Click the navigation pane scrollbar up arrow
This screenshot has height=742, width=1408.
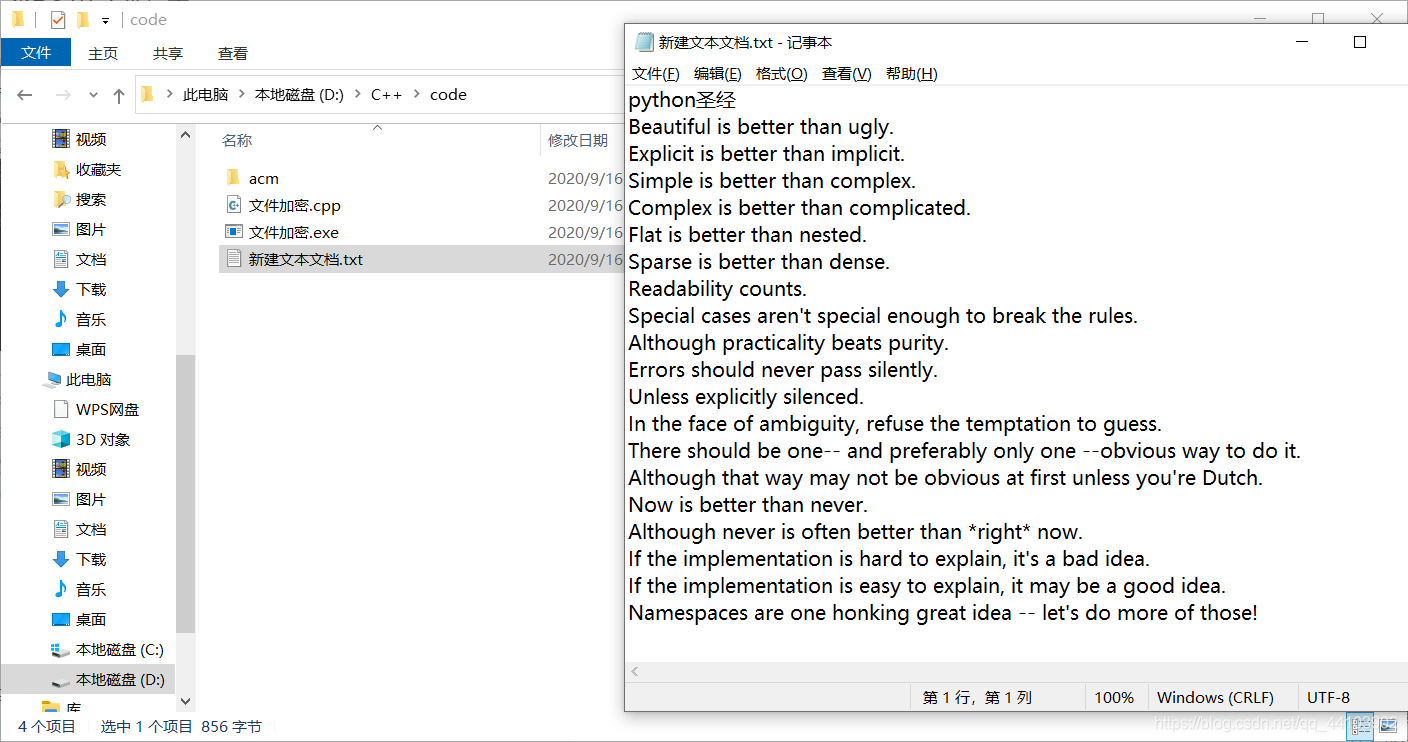(185, 134)
